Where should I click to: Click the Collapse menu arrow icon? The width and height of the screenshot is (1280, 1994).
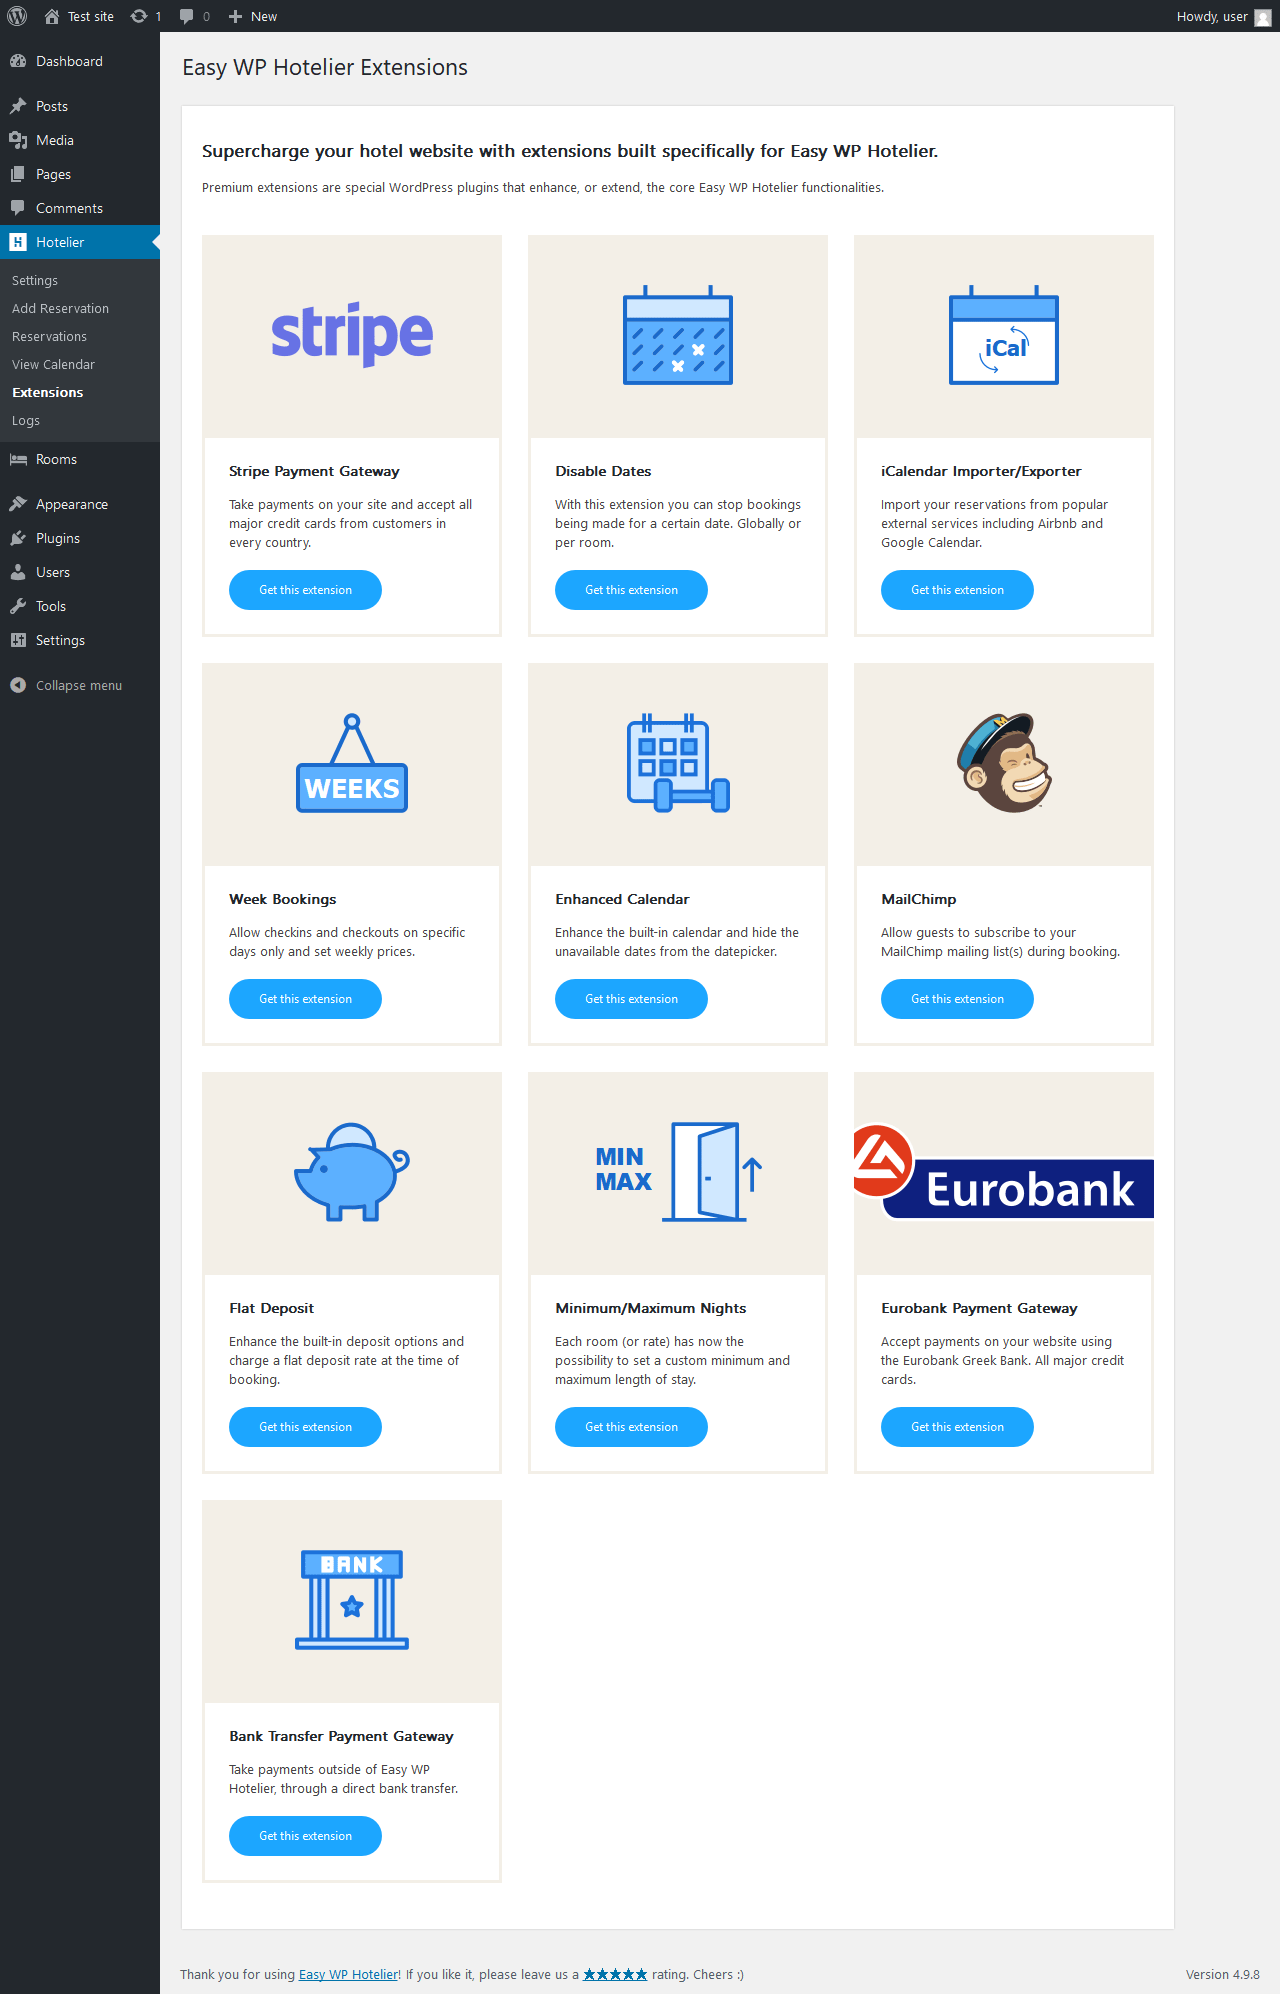(x=18, y=685)
